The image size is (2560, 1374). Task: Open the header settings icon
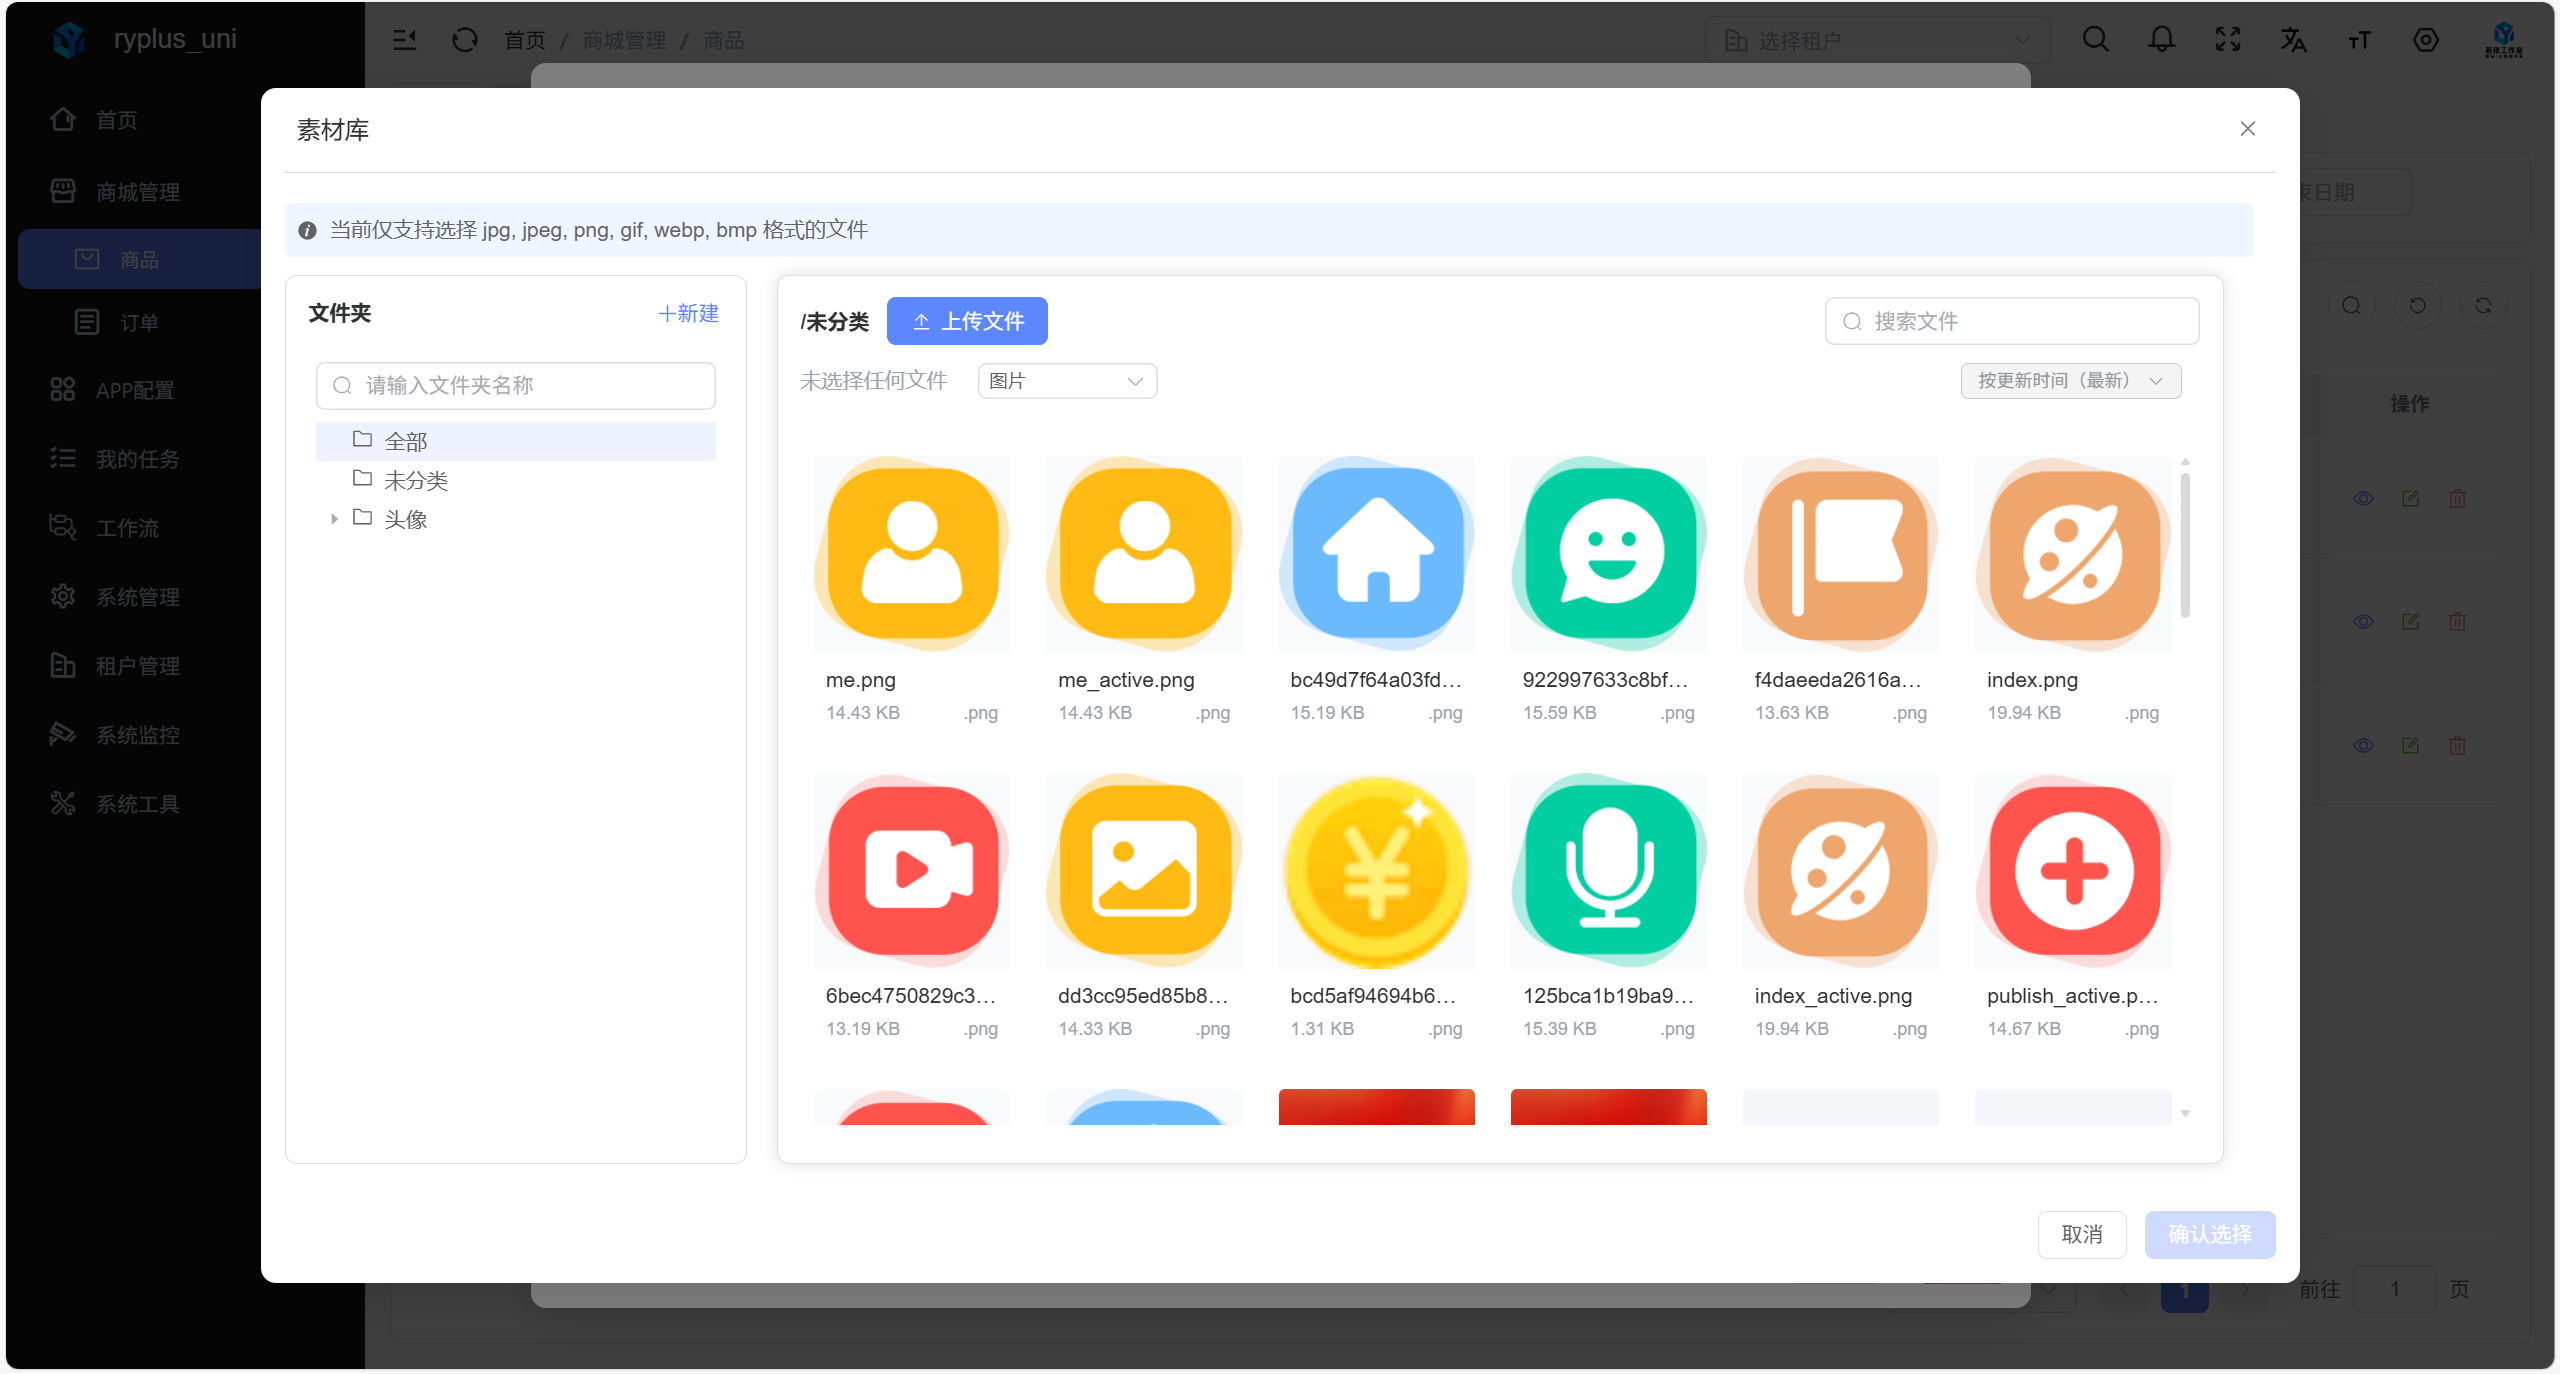(2425, 40)
